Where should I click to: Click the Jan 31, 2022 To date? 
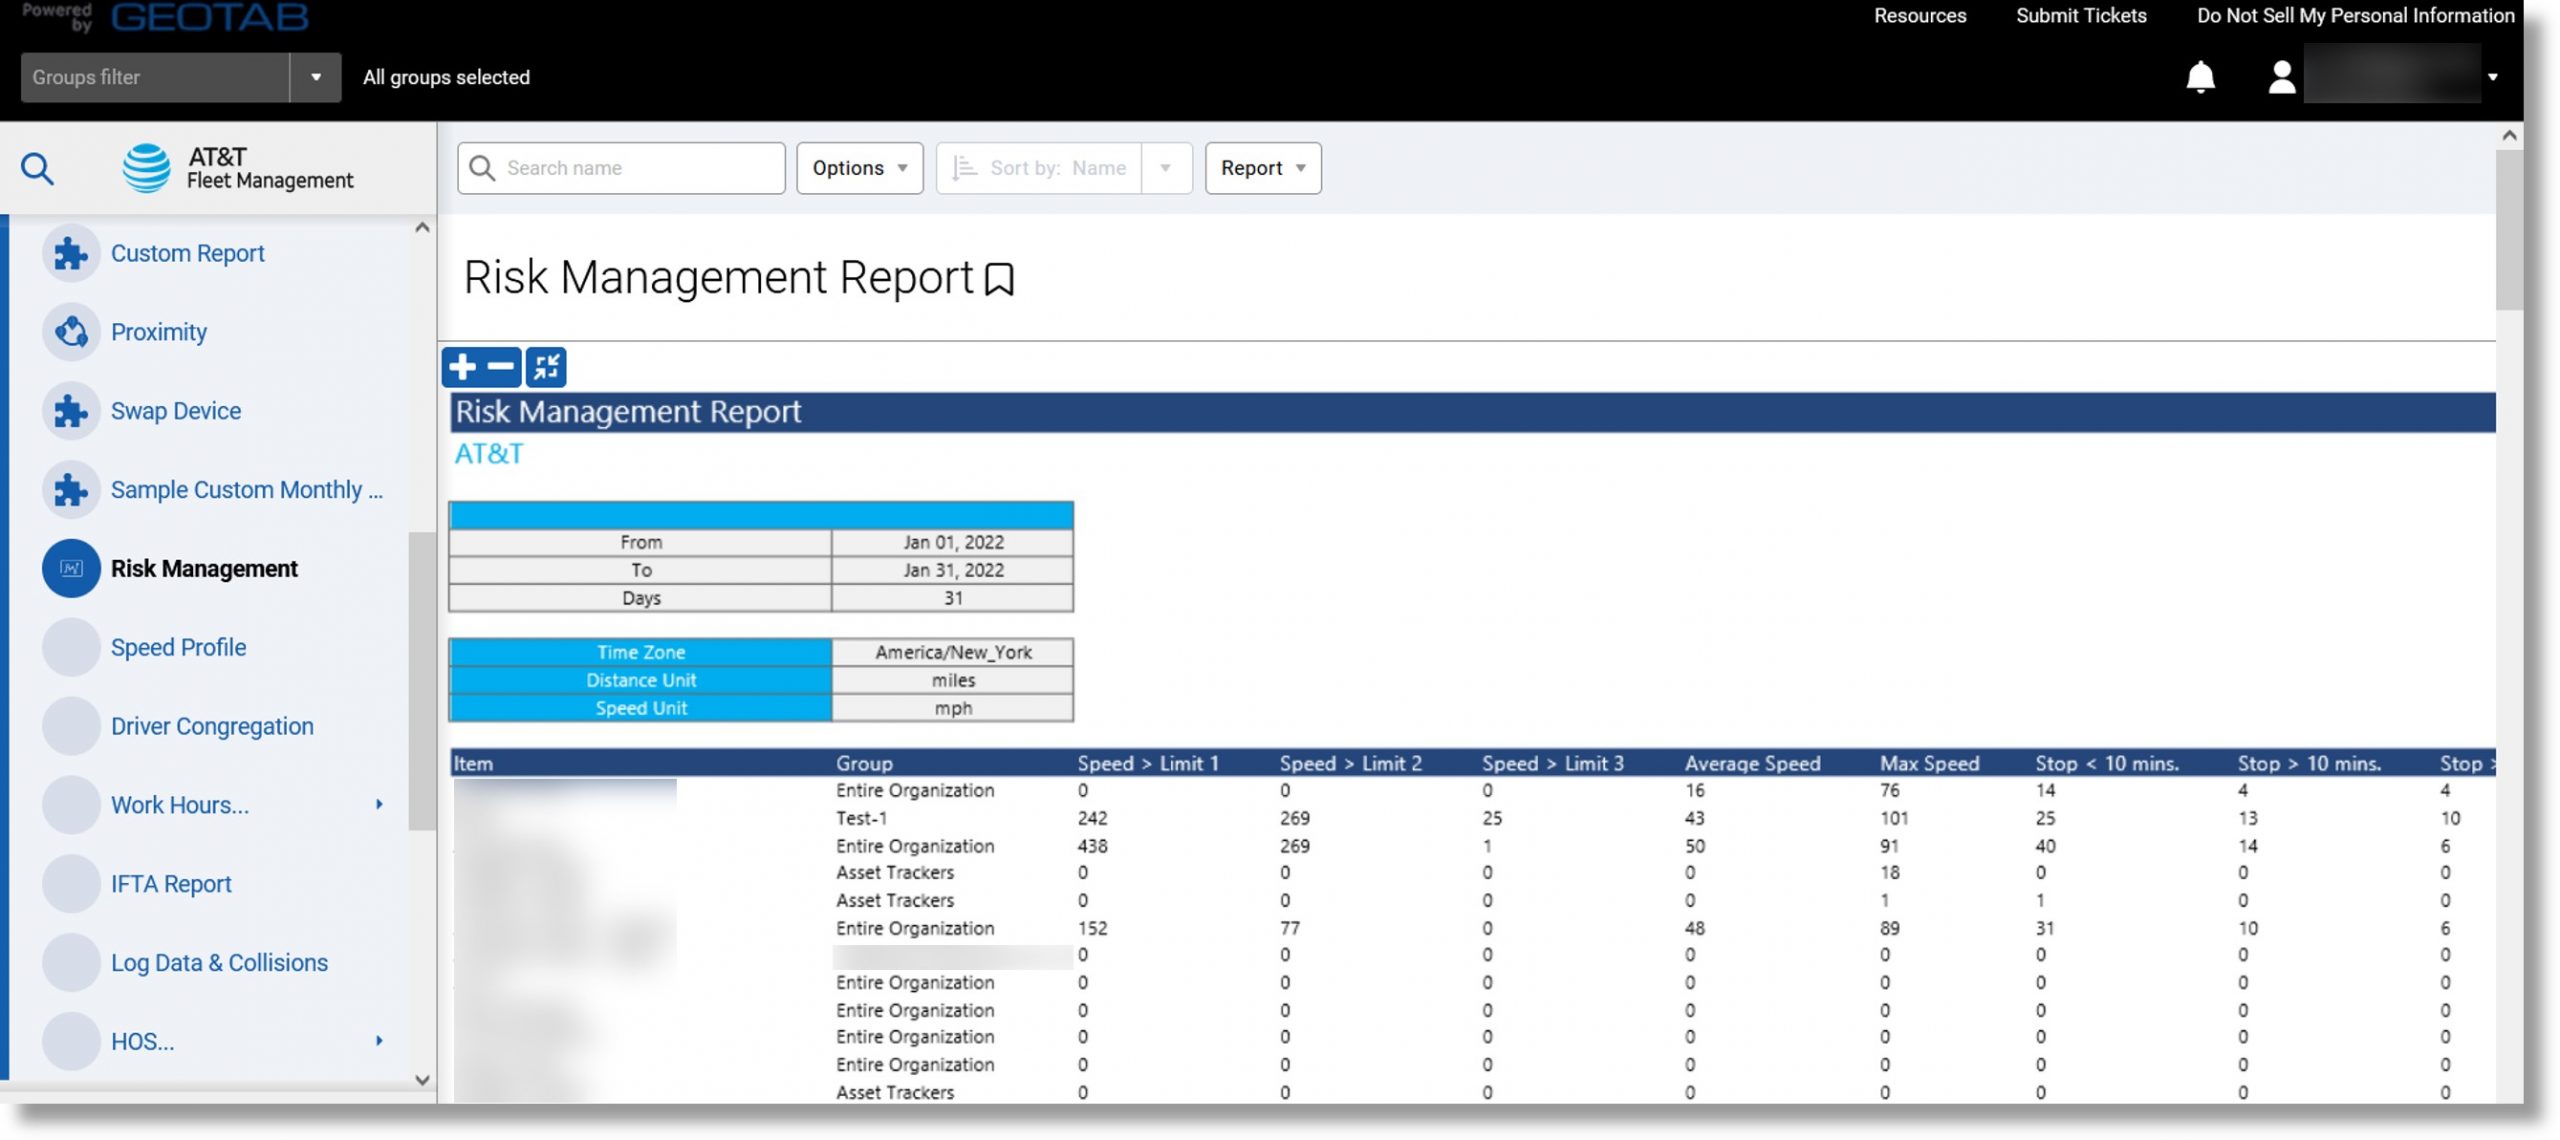pos(953,570)
